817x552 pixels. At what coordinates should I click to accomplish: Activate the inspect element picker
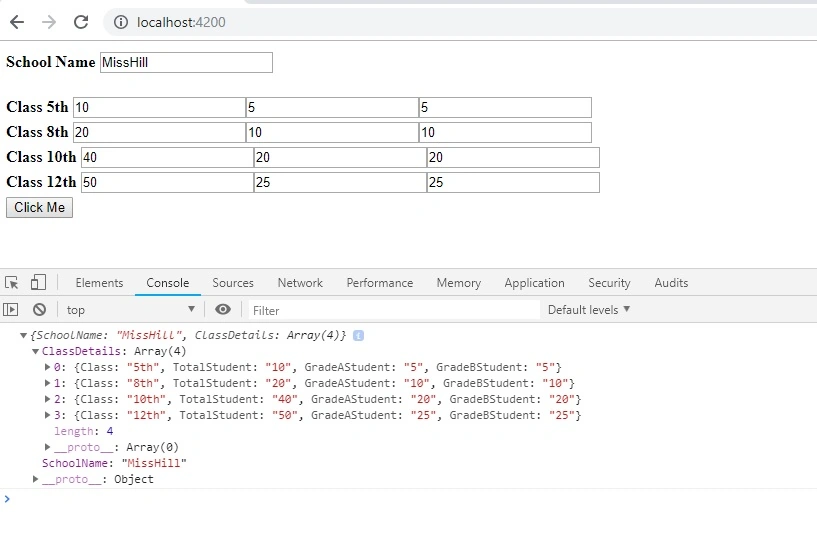(11, 283)
